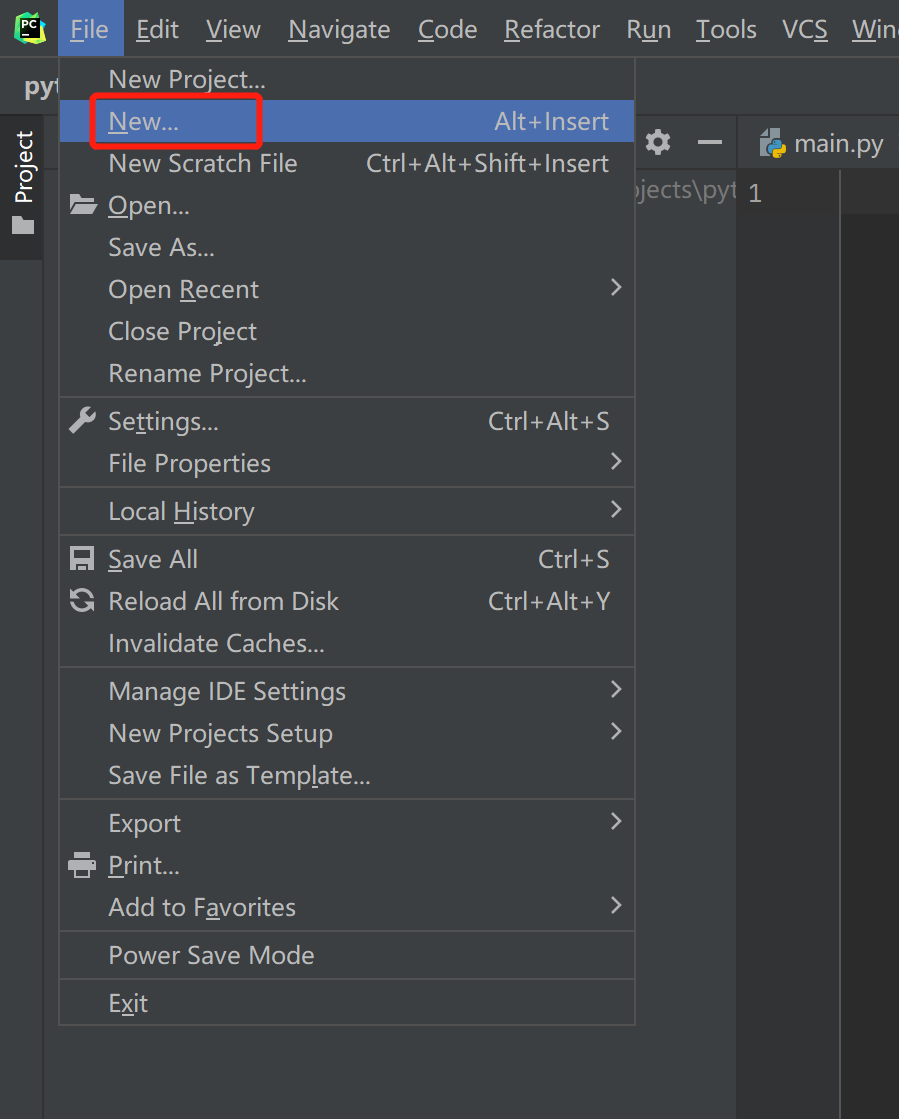Choose Rename Project...

(x=347, y=373)
